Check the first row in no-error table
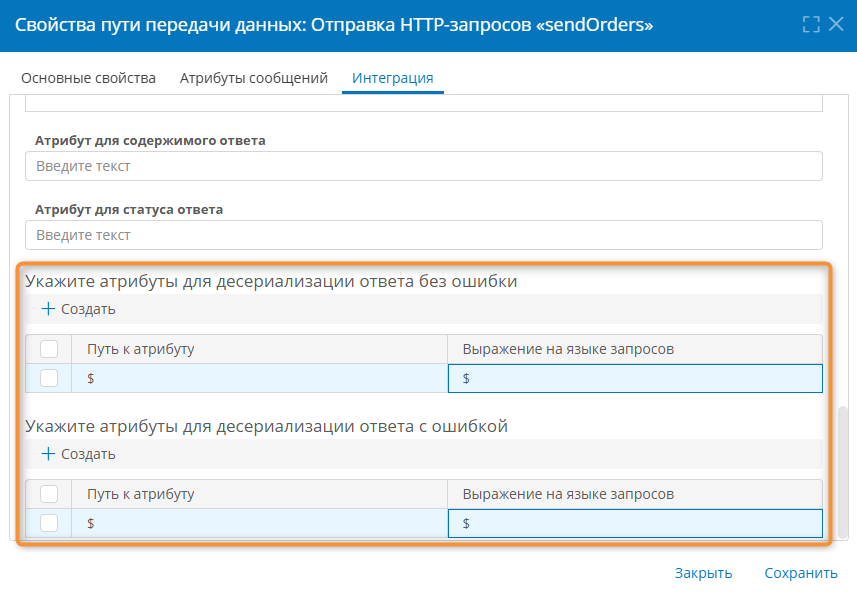Image resolution: width=857 pixels, height=595 pixels. click(x=49, y=378)
